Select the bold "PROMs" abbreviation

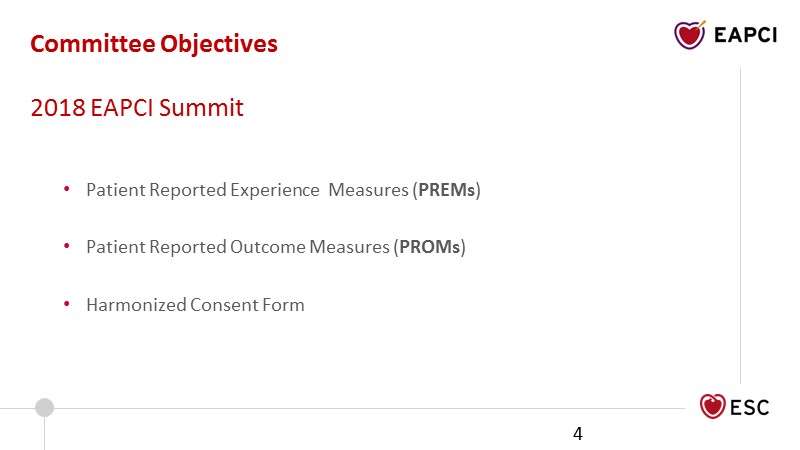(x=432, y=247)
